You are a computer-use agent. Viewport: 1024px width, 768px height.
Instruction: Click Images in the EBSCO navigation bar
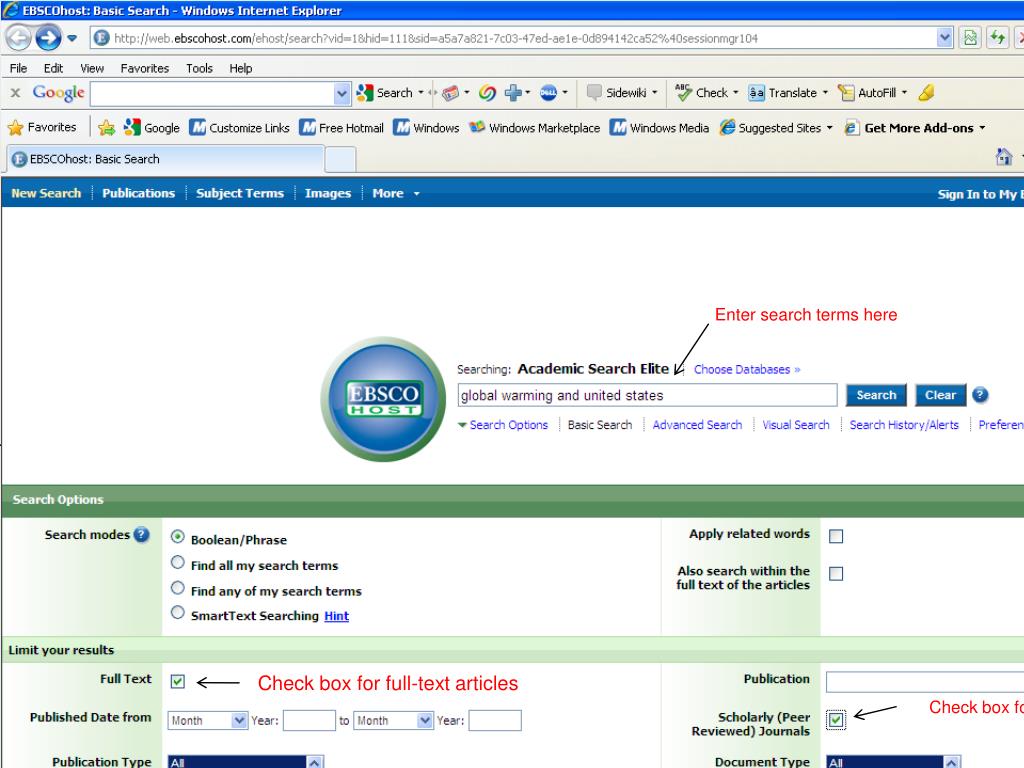(328, 193)
